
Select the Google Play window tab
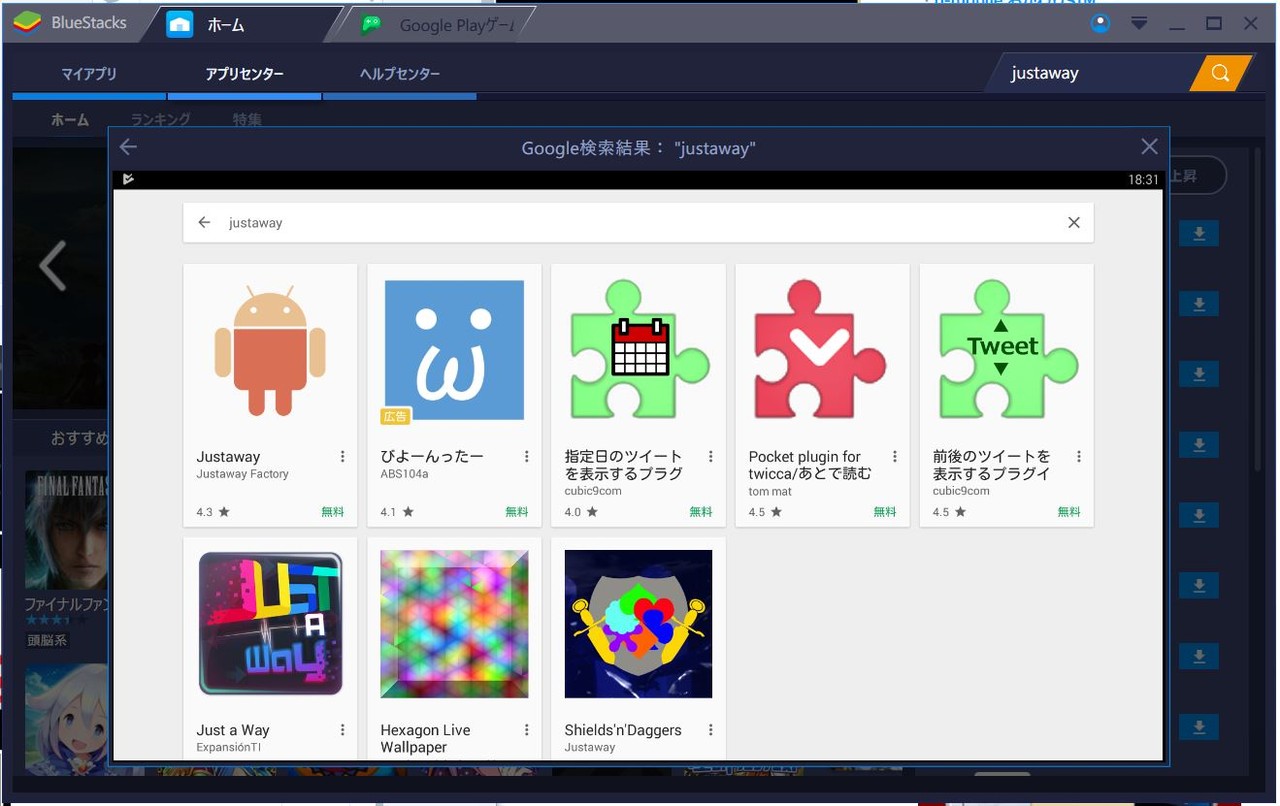point(442,25)
